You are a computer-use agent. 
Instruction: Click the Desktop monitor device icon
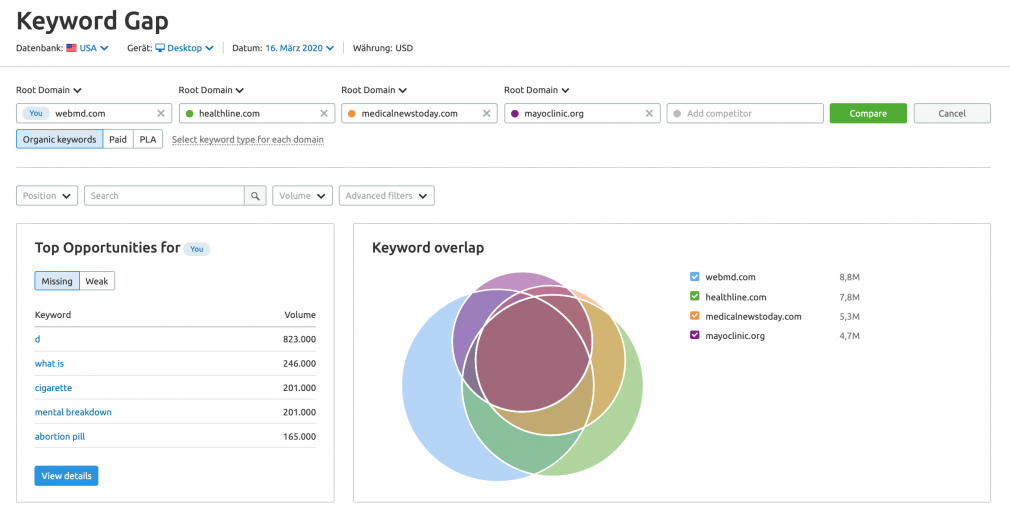160,48
